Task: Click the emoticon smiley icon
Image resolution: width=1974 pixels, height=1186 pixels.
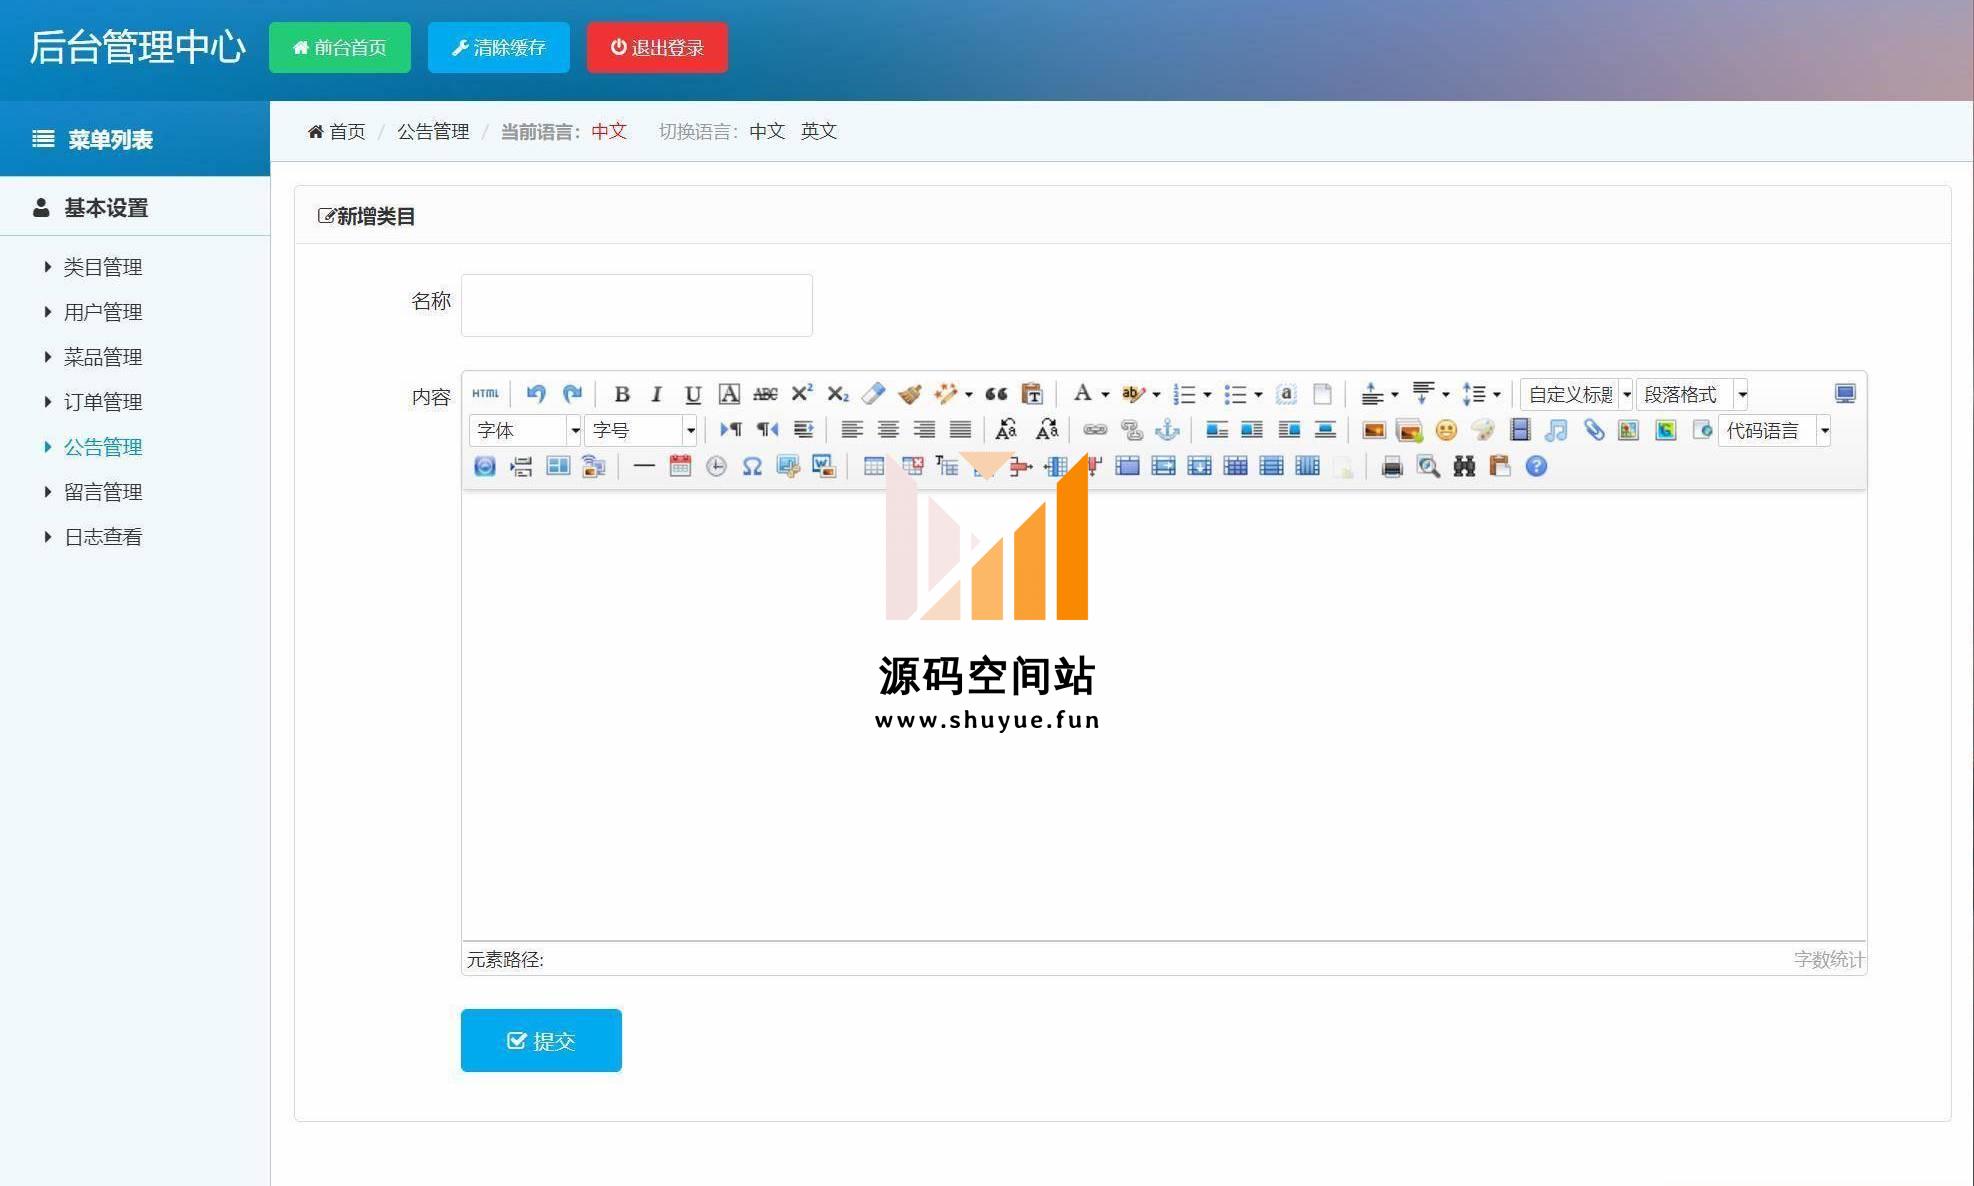Action: [x=1446, y=430]
